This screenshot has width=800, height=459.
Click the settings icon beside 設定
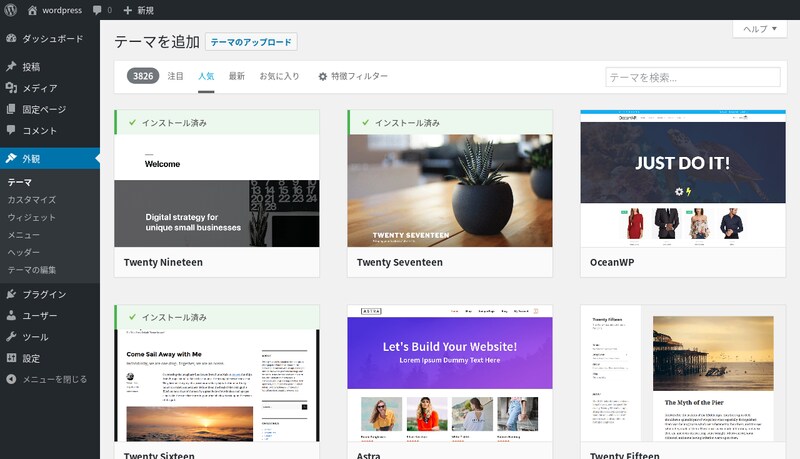[x=11, y=358]
